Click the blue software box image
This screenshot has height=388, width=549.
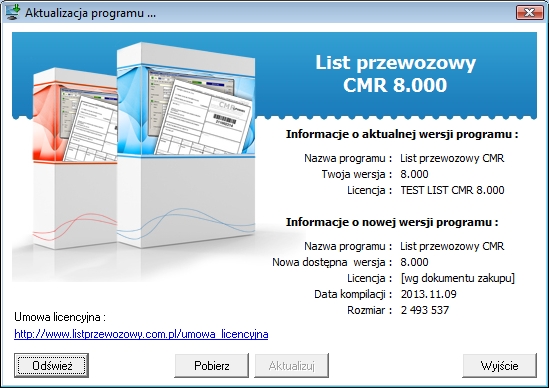pos(186,144)
